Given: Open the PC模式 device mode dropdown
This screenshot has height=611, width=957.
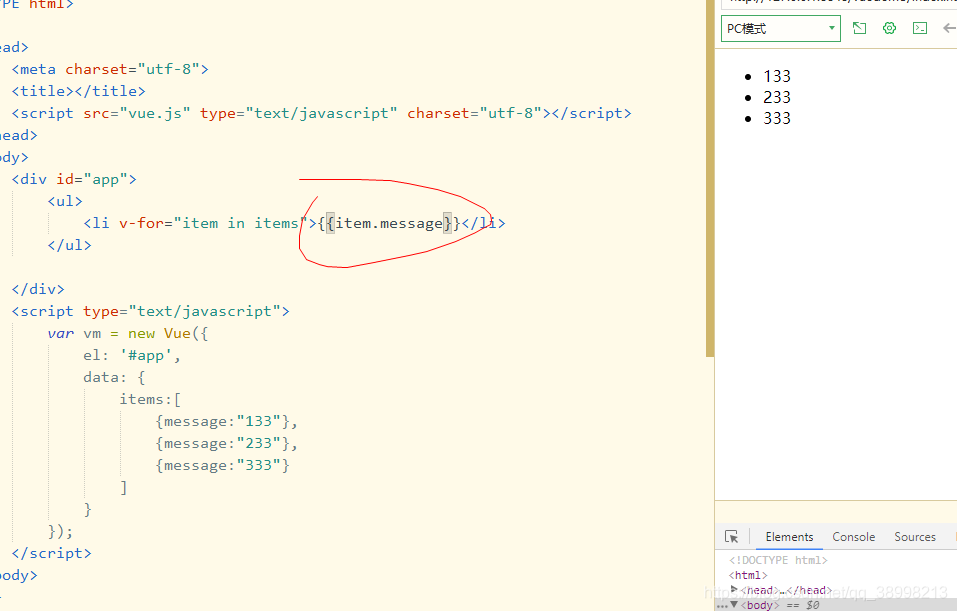Looking at the screenshot, I should pos(781,29).
